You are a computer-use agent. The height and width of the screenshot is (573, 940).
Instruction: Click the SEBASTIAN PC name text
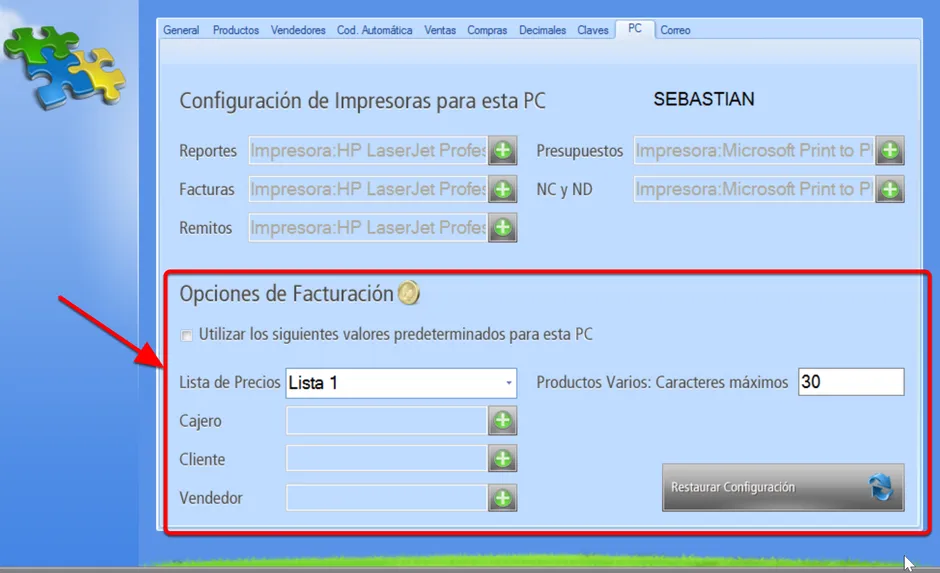coord(704,99)
